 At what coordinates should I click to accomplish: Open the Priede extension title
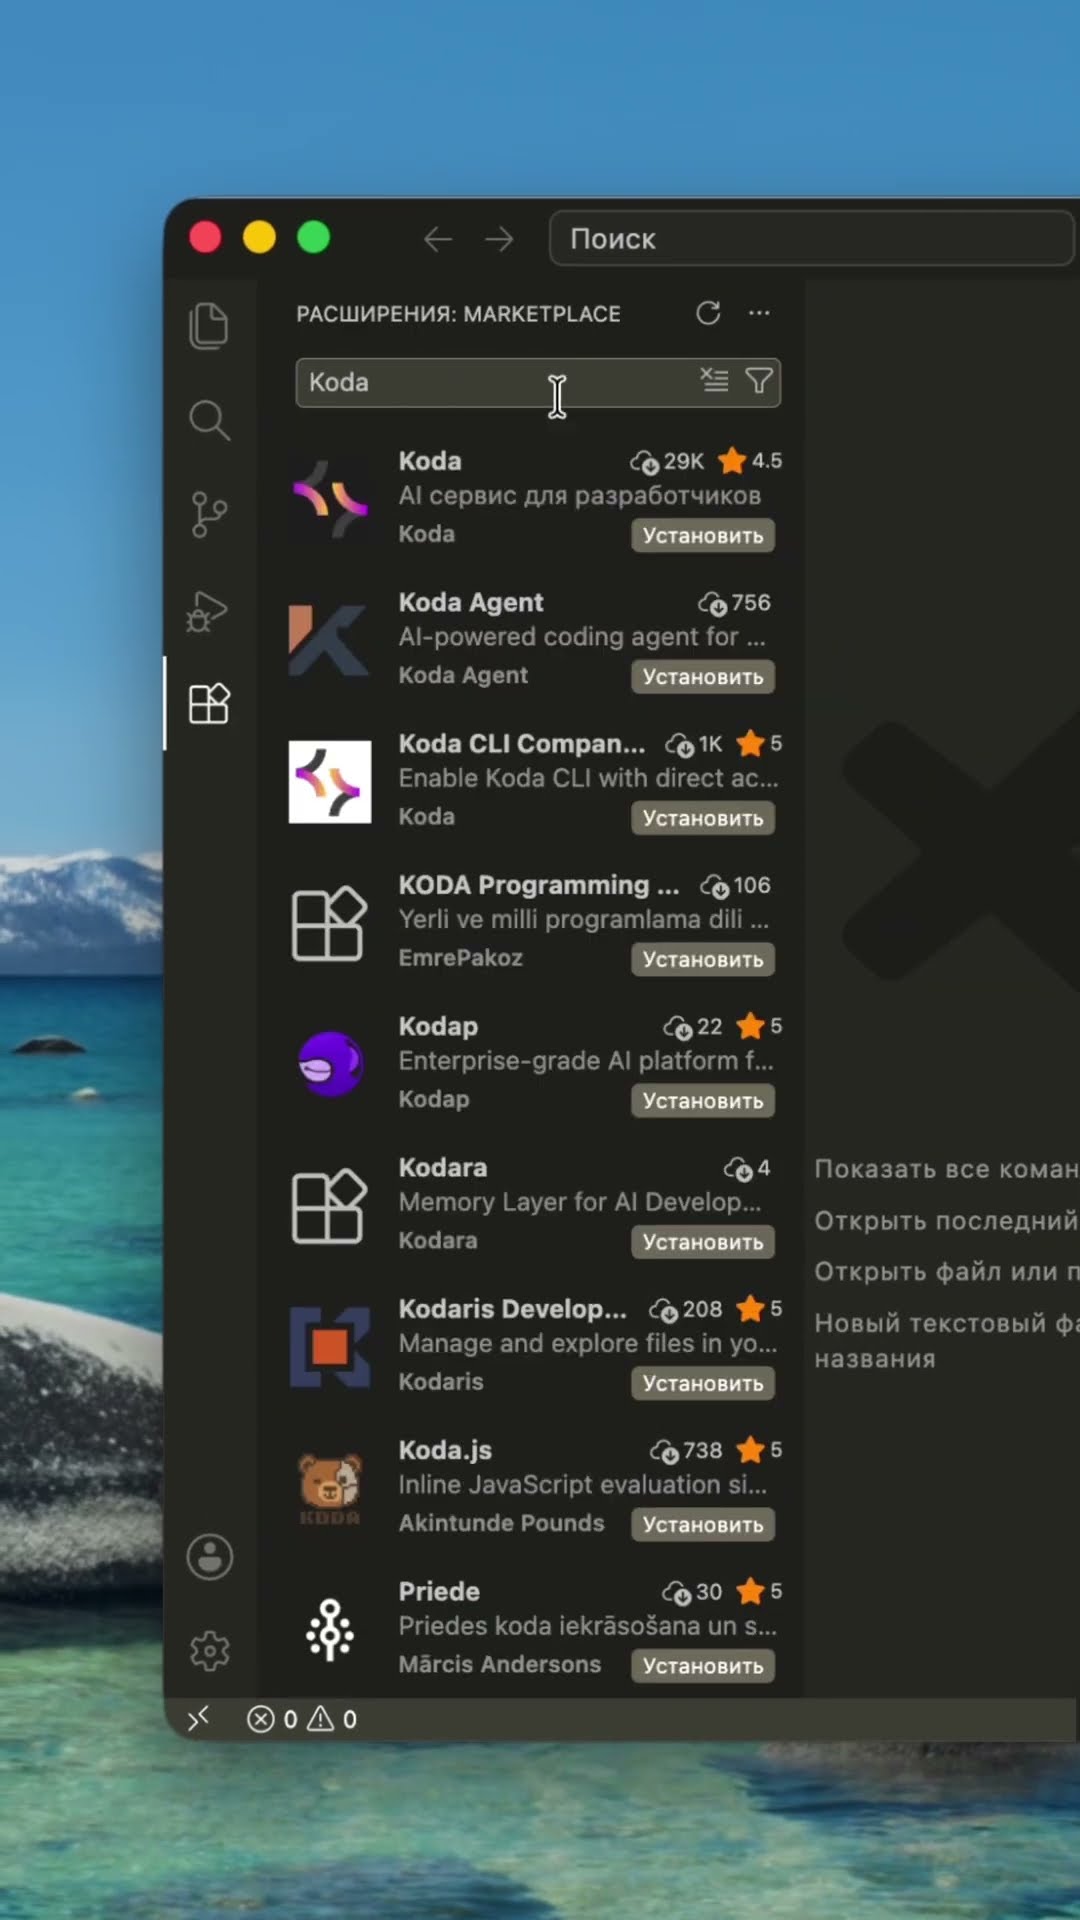(439, 1591)
